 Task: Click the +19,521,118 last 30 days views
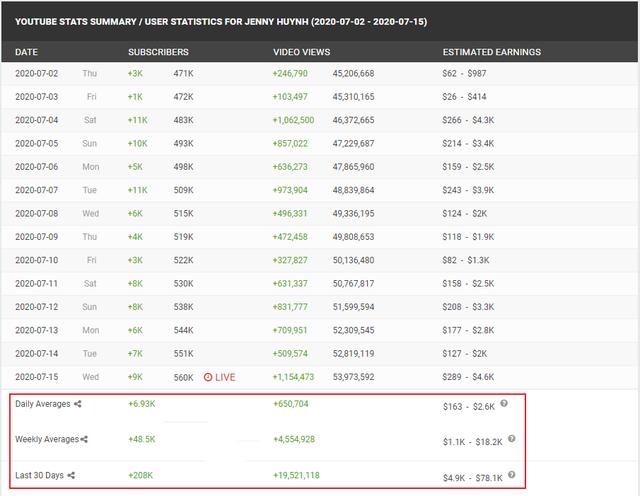tap(296, 476)
